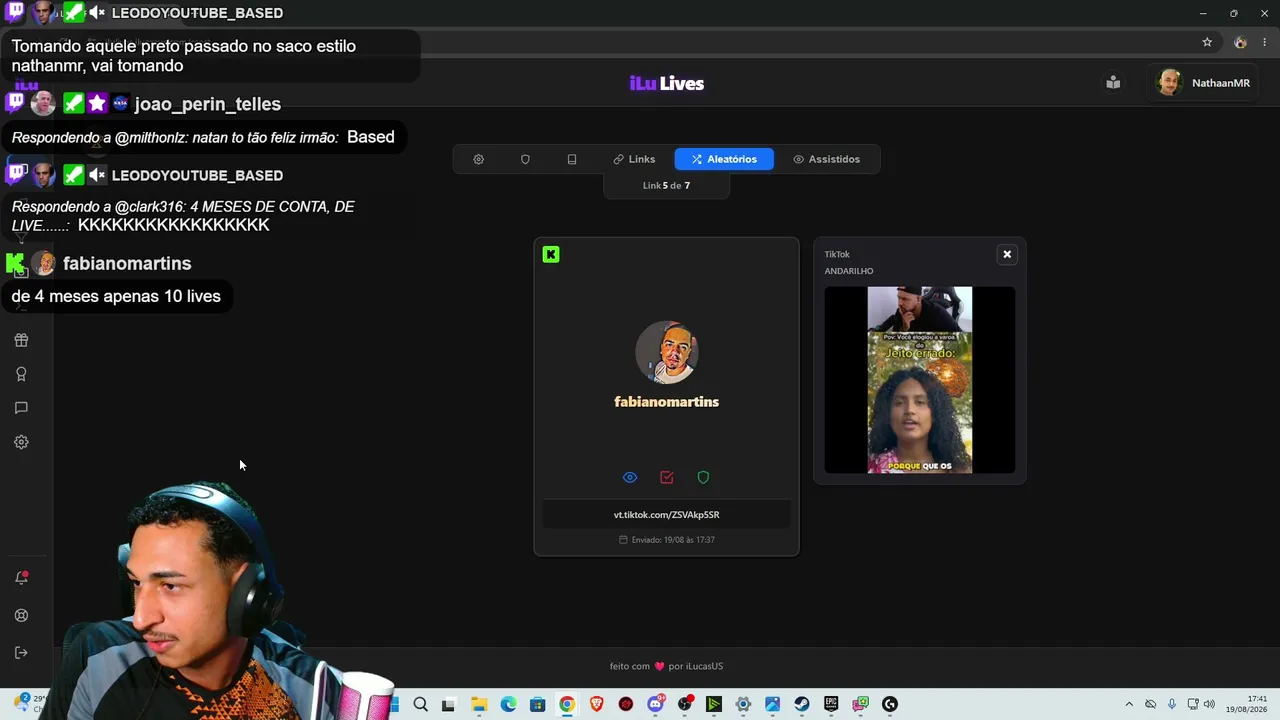Open Windows Search from the taskbar

[421, 704]
